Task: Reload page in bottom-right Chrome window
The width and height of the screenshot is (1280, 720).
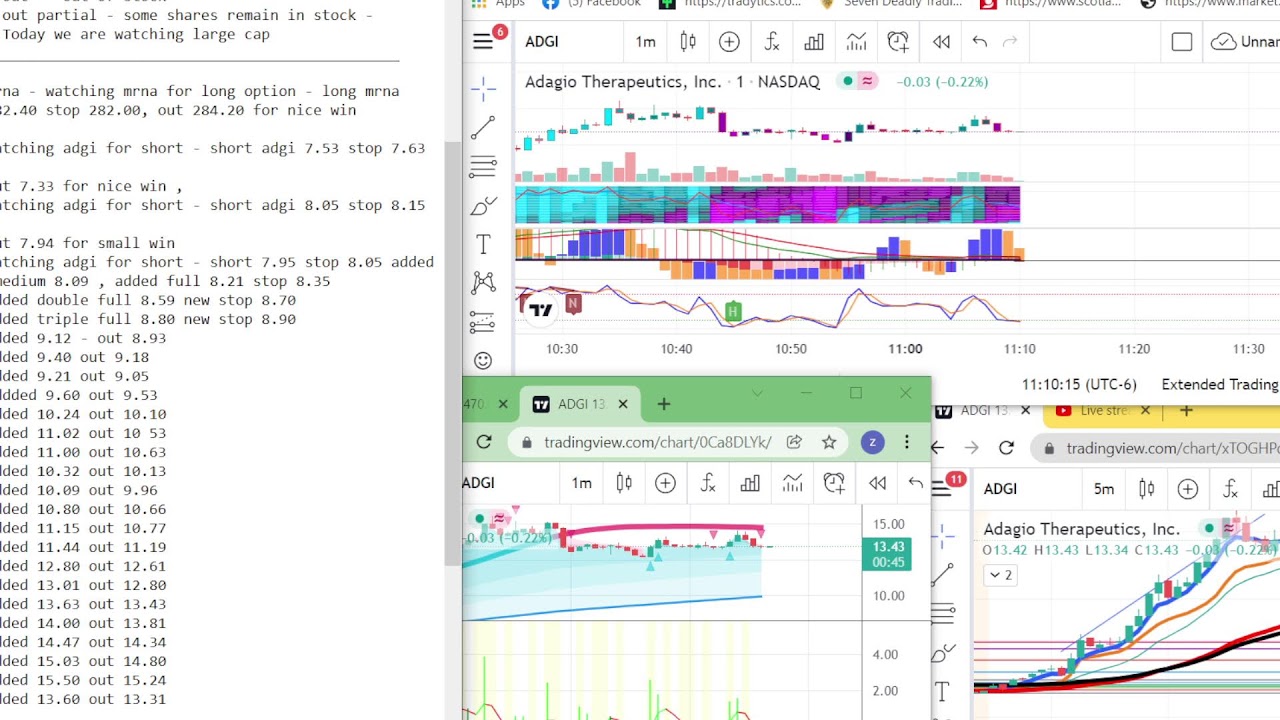Action: [x=1006, y=448]
